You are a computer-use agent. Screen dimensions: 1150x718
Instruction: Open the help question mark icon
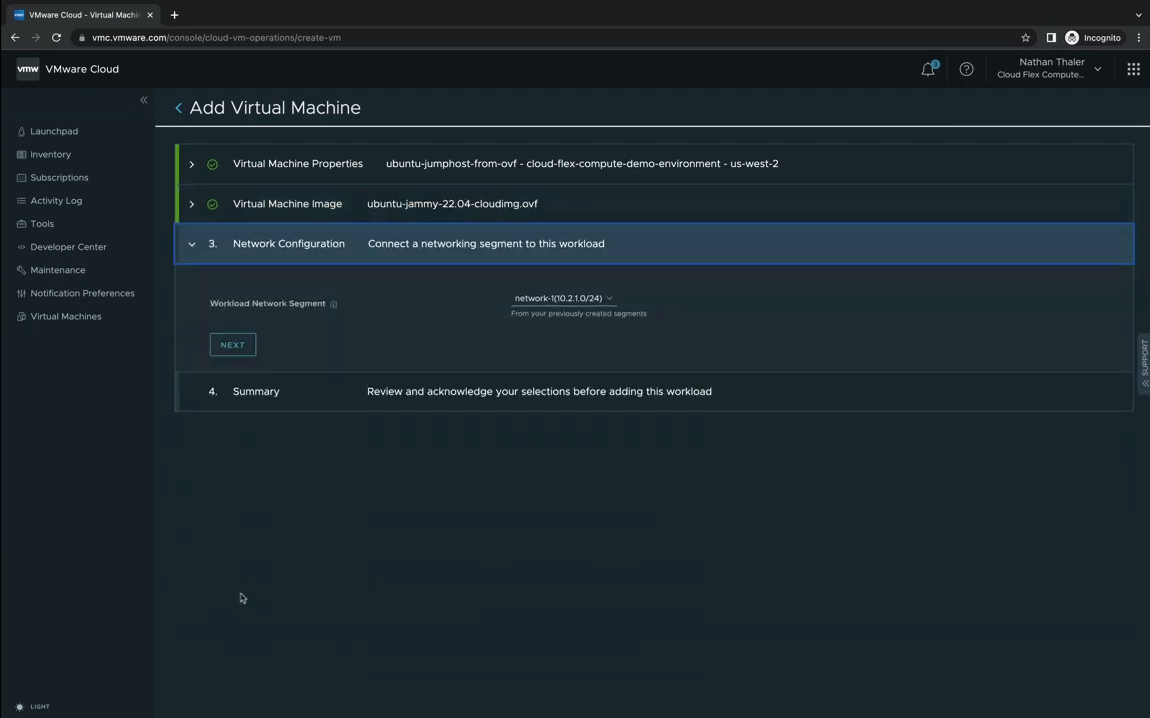967,69
